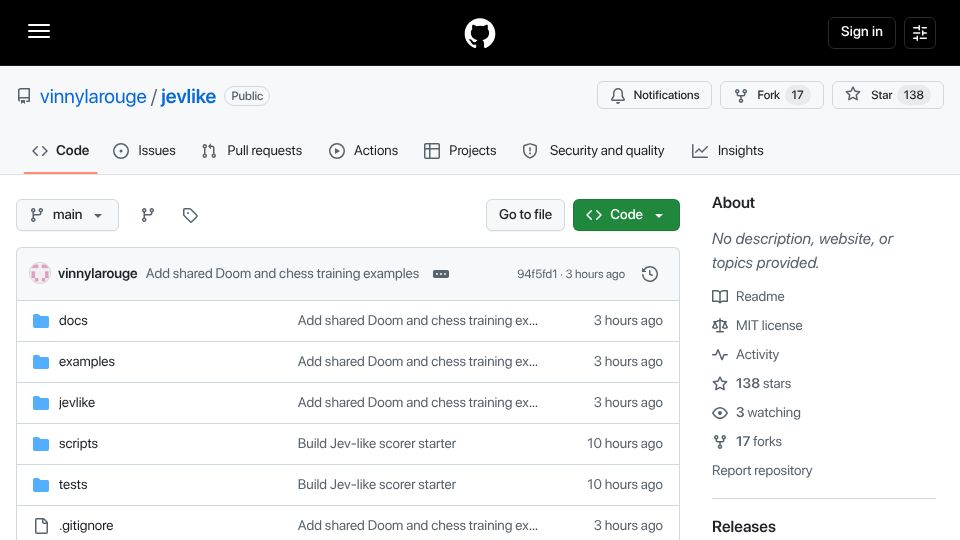The image size is (960, 540).
Task: Open the tests folder
Action: pyautogui.click(x=73, y=485)
